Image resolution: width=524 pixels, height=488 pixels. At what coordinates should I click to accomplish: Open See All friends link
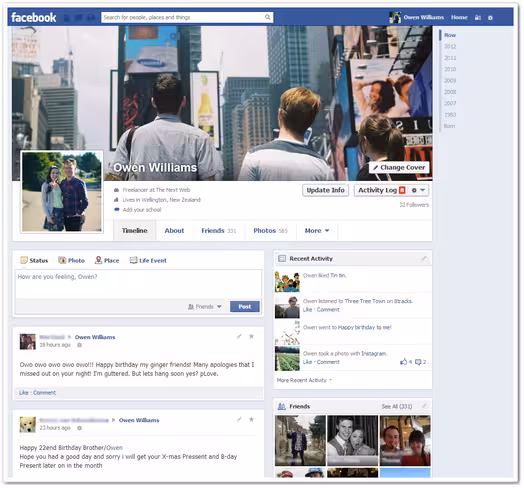coord(397,406)
